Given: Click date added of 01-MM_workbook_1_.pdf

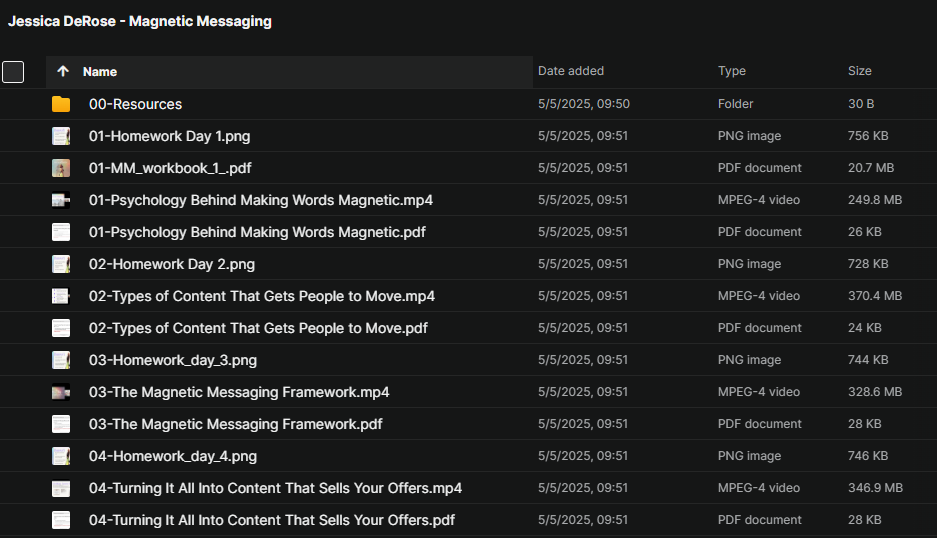Looking at the screenshot, I should [583, 167].
